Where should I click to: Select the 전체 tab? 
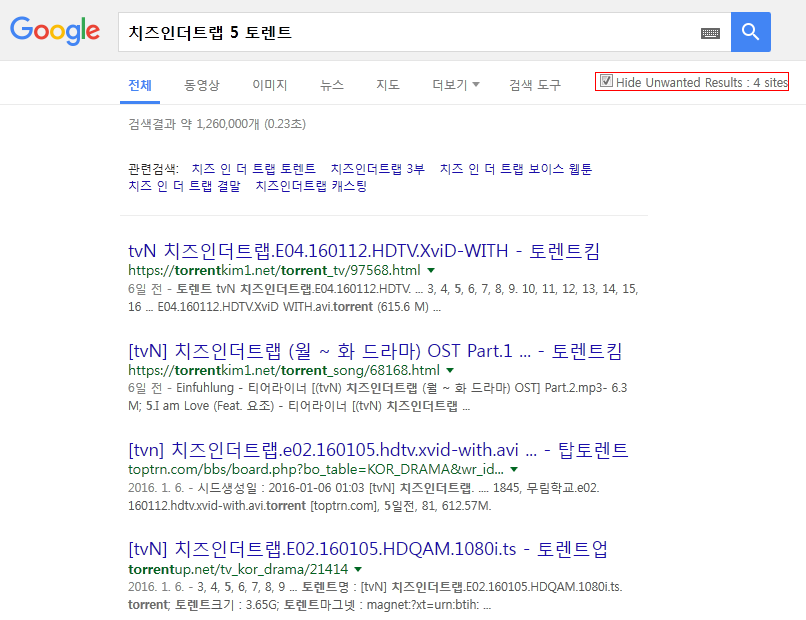click(140, 85)
